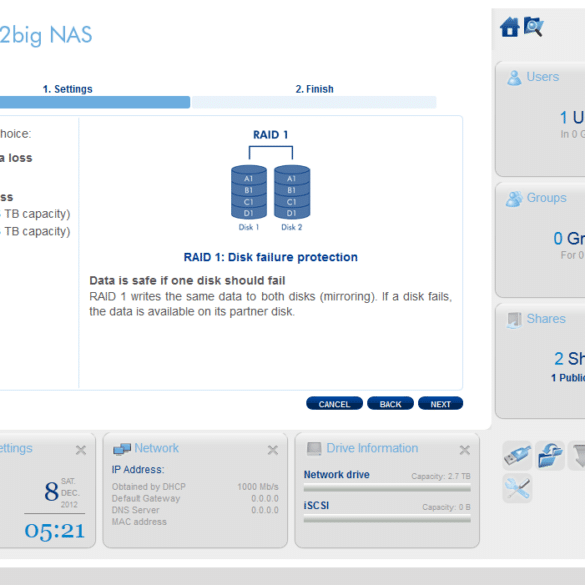Click 'RAID 1: Disk failure protection' heading
Image resolution: width=585 pixels, height=585 pixels.
pos(270,257)
